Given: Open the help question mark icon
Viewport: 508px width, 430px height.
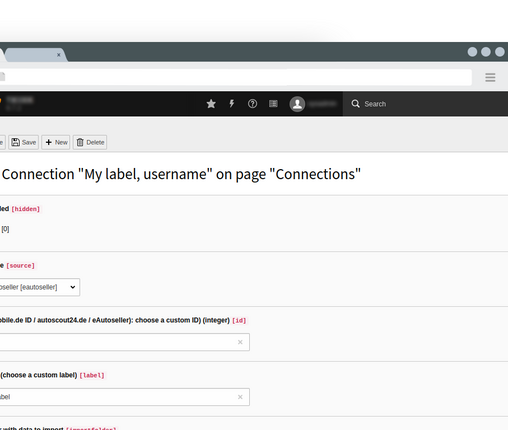Looking at the screenshot, I should point(252,104).
